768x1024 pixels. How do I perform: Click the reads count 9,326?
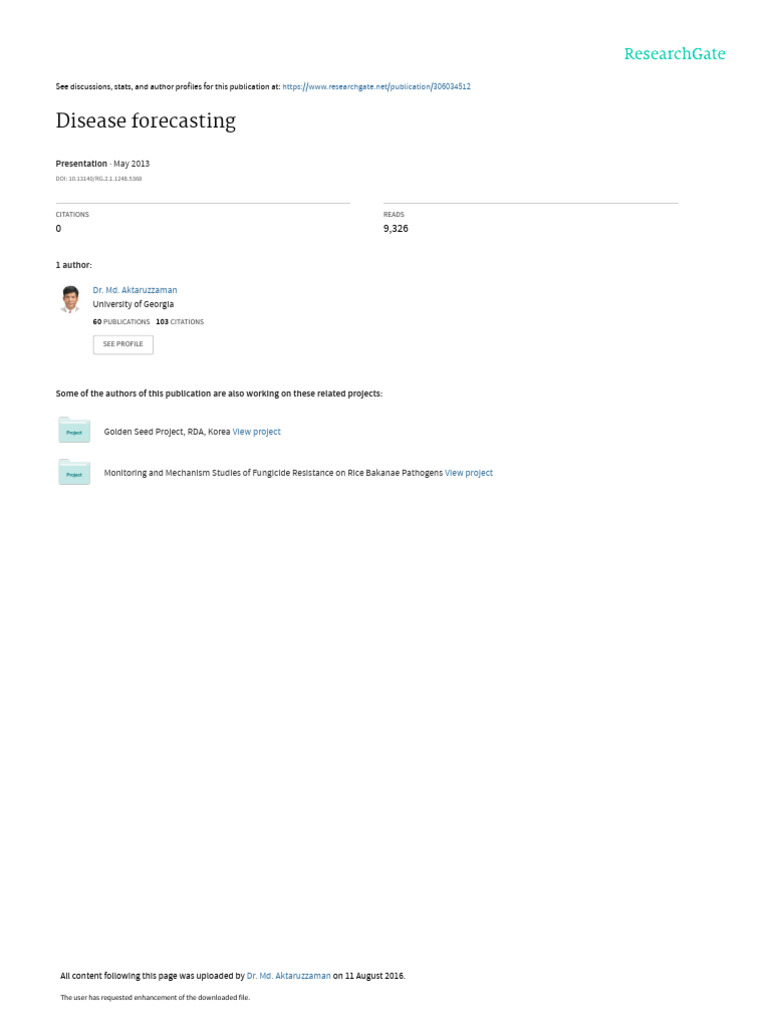396,229
